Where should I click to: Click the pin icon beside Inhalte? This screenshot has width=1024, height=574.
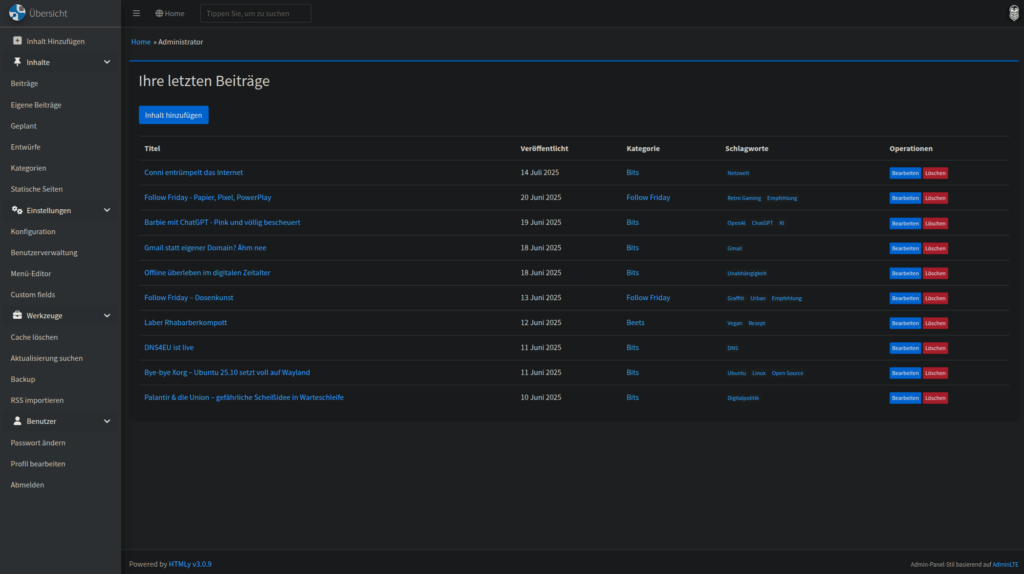click(17, 62)
